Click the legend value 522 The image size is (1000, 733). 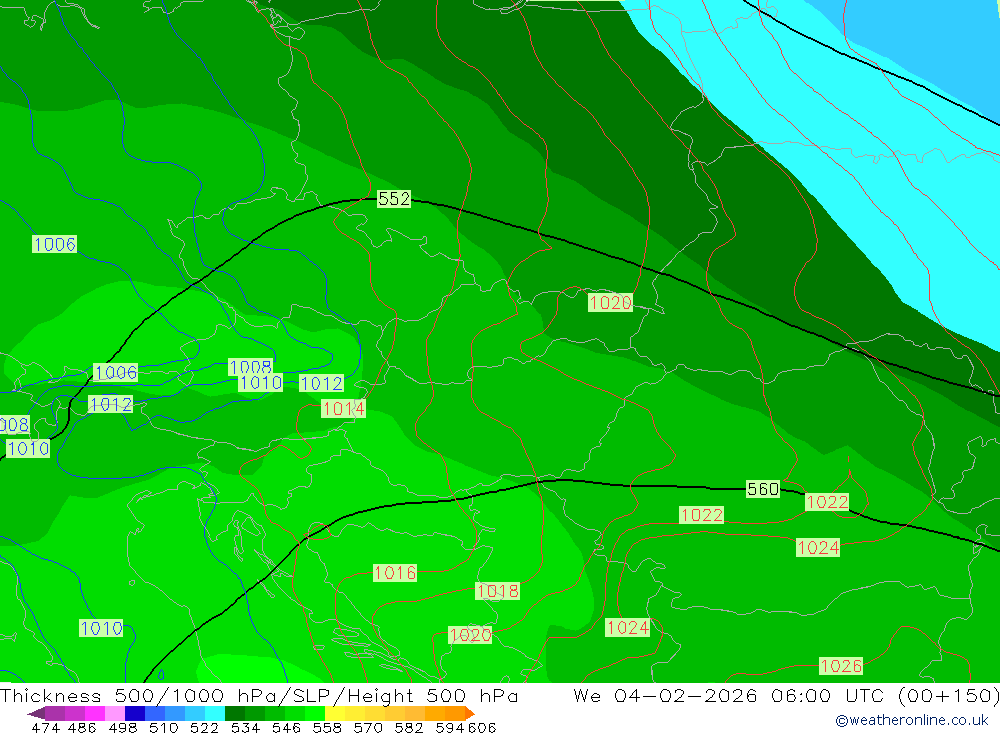pos(205,728)
